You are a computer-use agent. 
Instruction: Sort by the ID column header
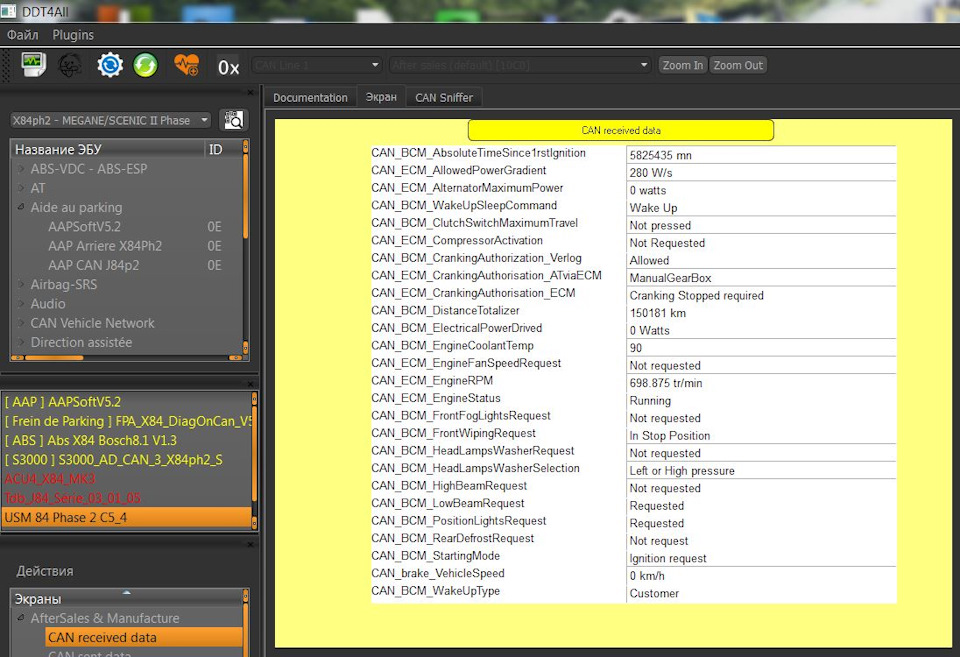(223, 149)
